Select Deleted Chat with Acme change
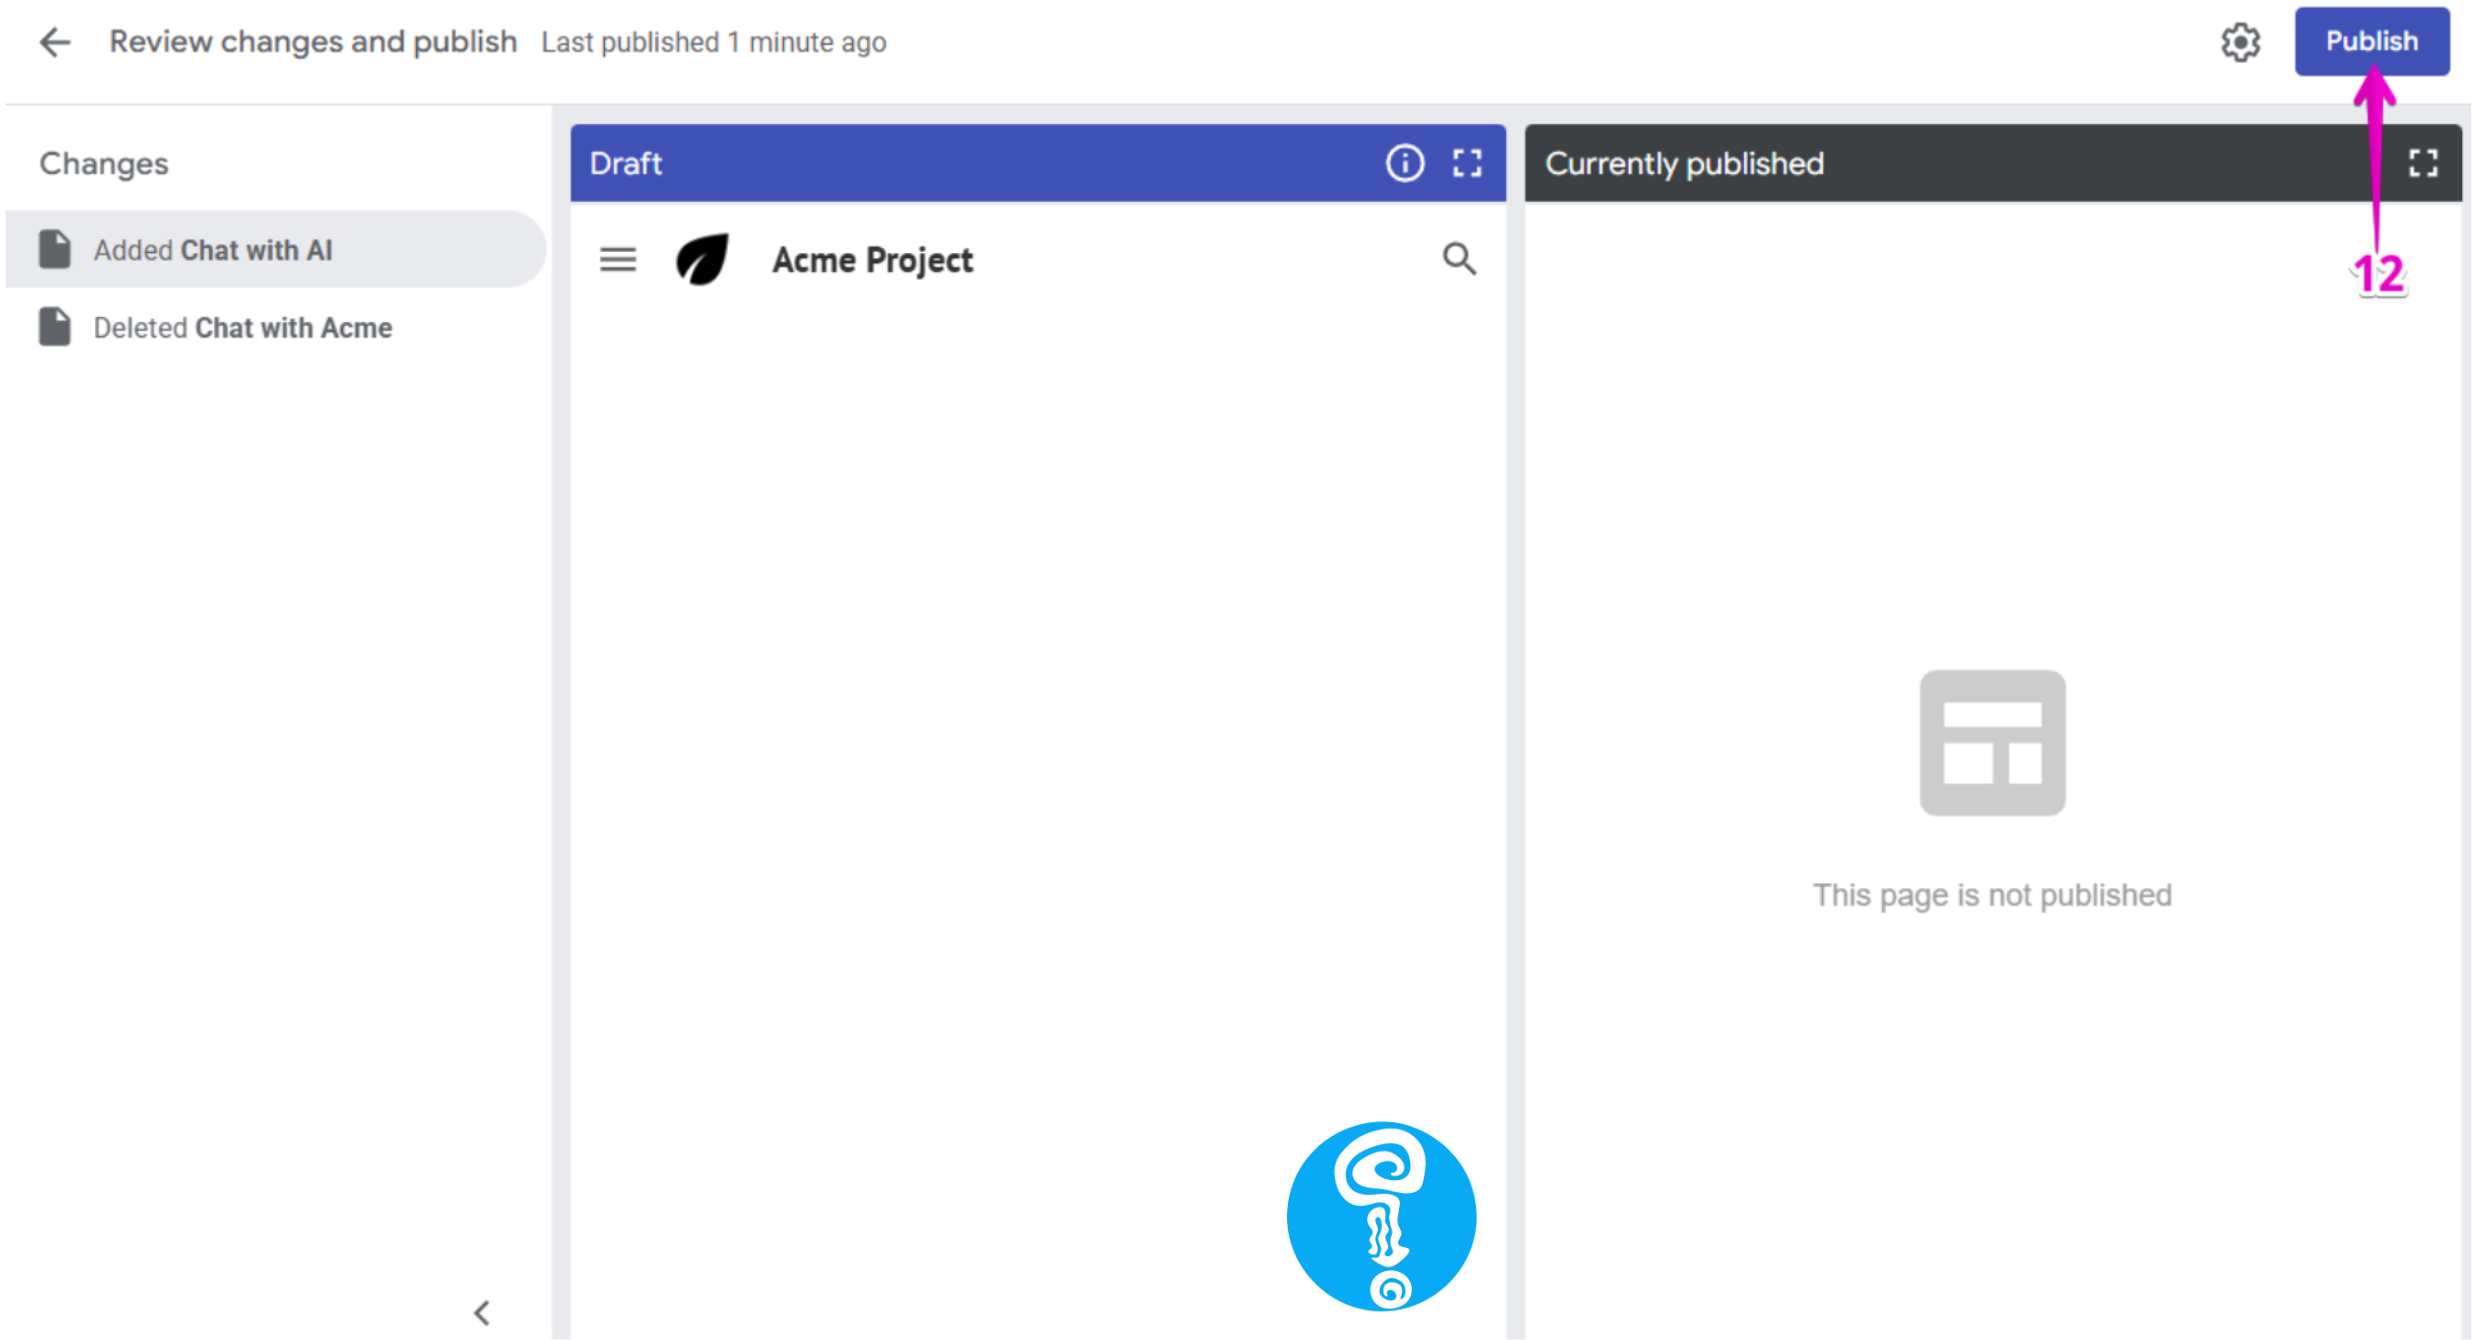Viewport: 2472px width, 1340px height. point(242,328)
